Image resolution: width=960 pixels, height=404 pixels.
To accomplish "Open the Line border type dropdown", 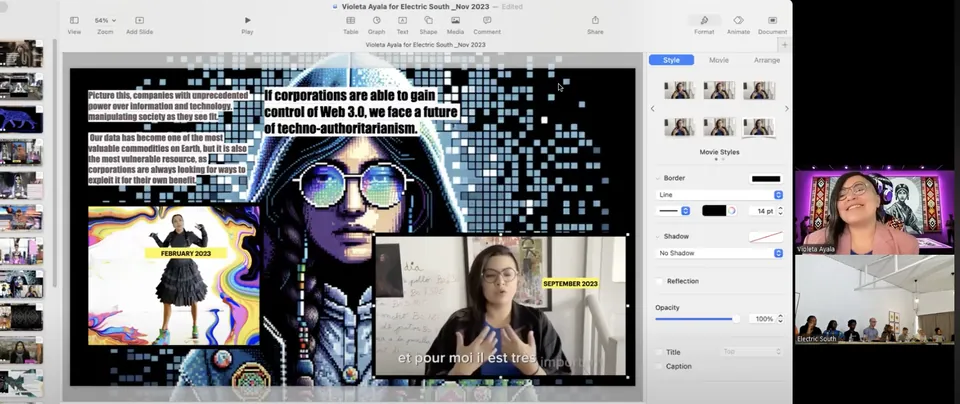I will [x=719, y=195].
